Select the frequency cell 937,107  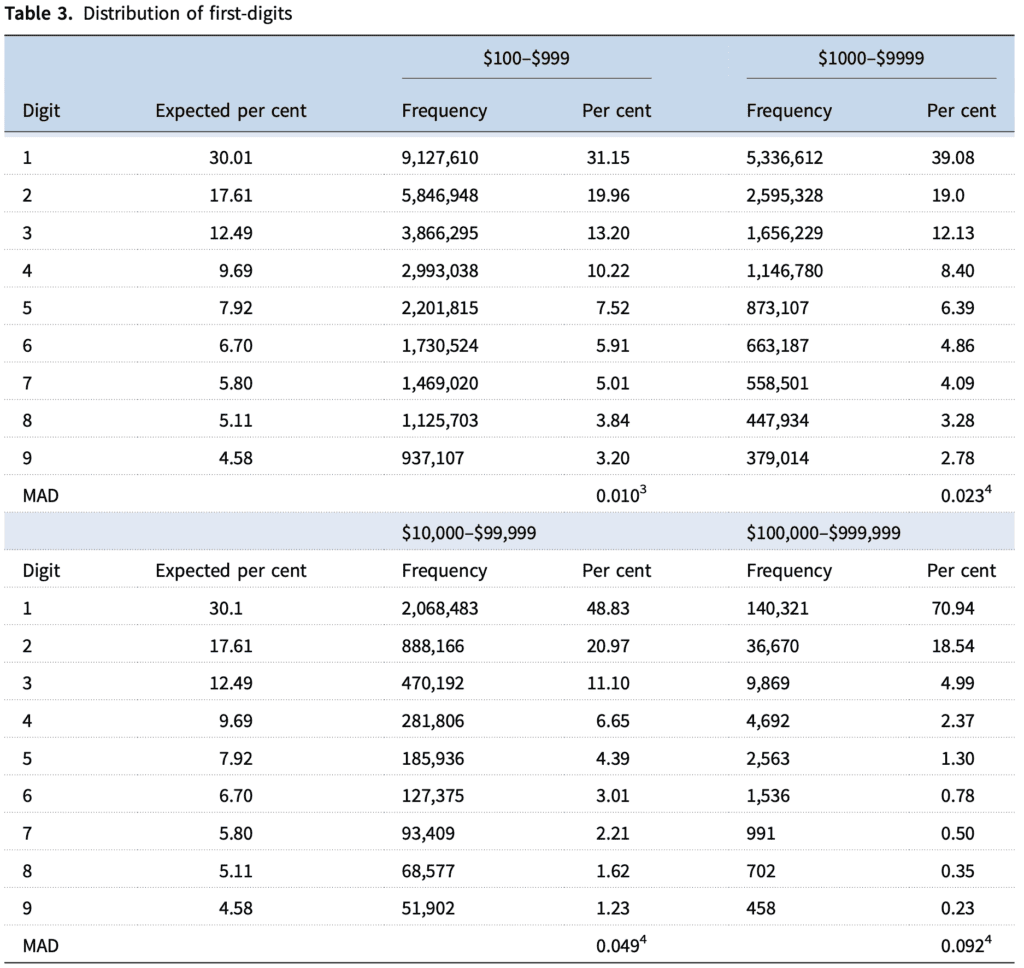click(x=432, y=459)
